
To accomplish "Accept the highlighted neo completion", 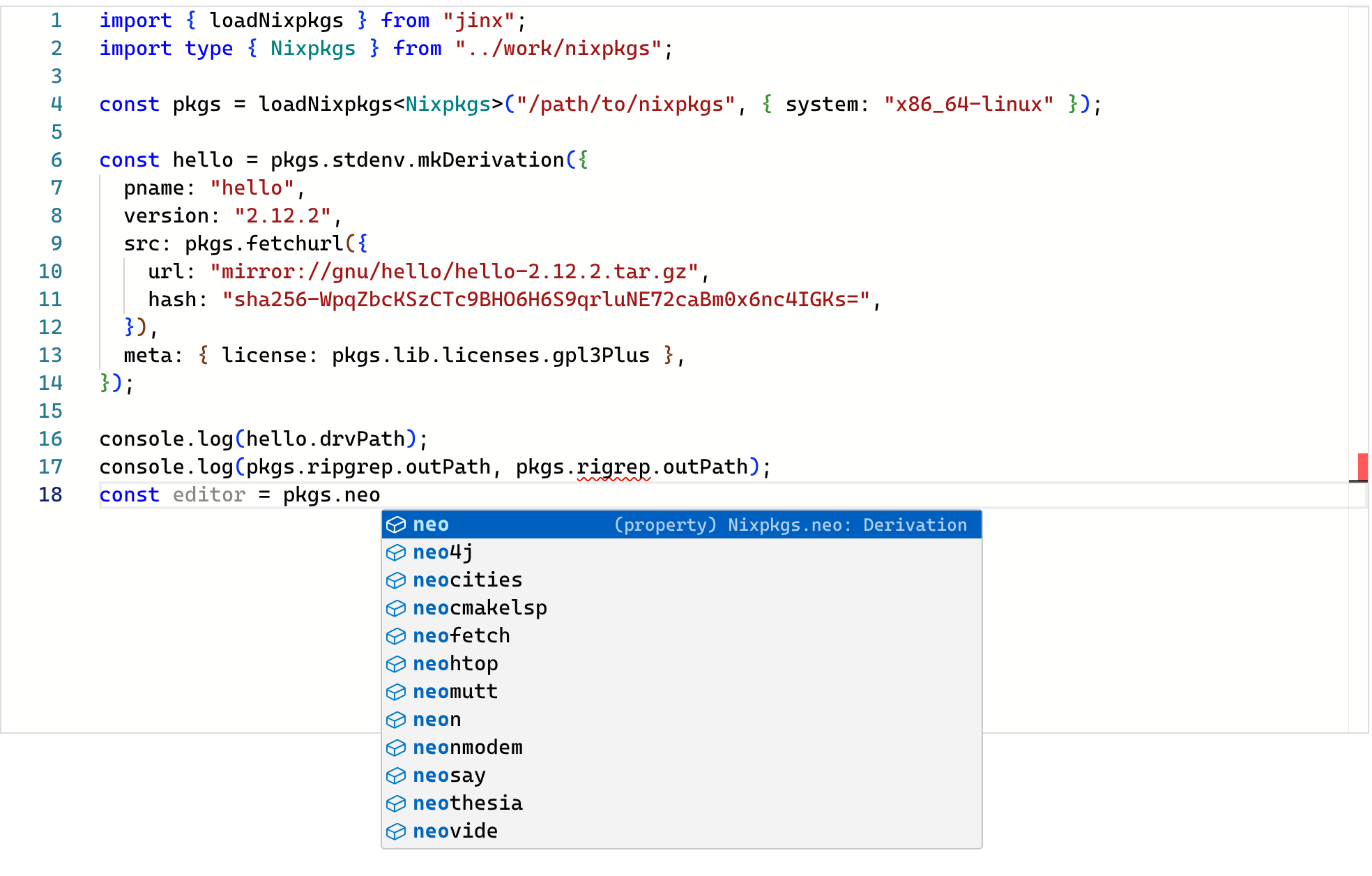I will [x=682, y=525].
